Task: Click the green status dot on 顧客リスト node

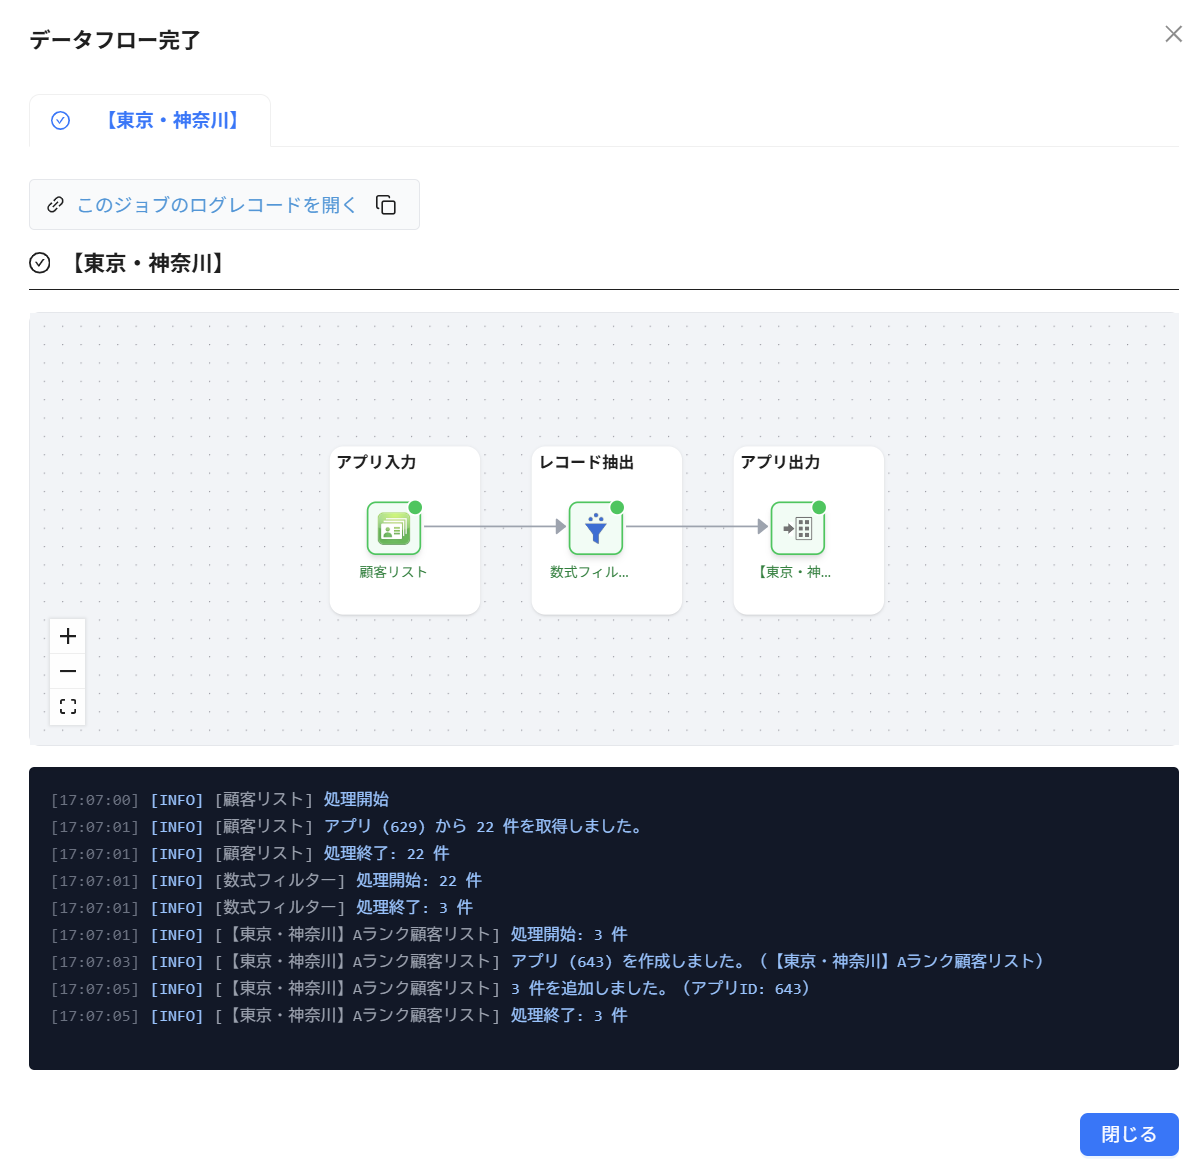Action: point(415,507)
